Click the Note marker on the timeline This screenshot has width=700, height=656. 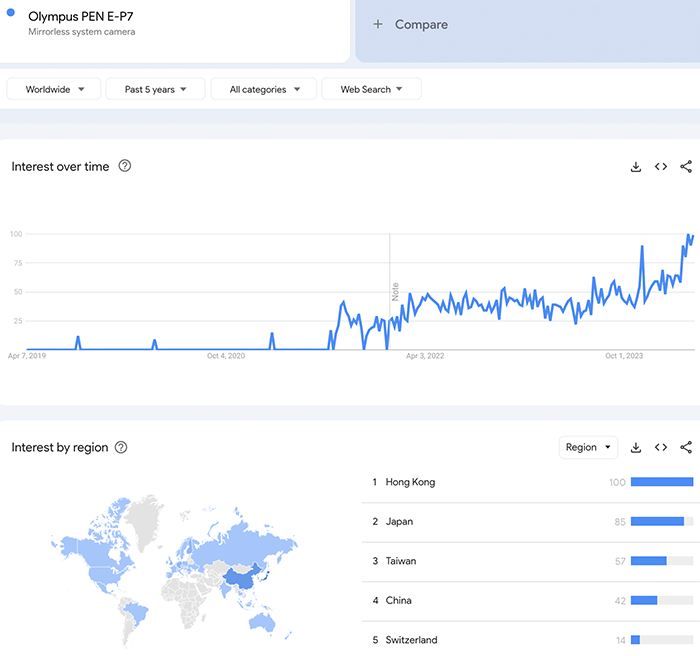pos(395,292)
